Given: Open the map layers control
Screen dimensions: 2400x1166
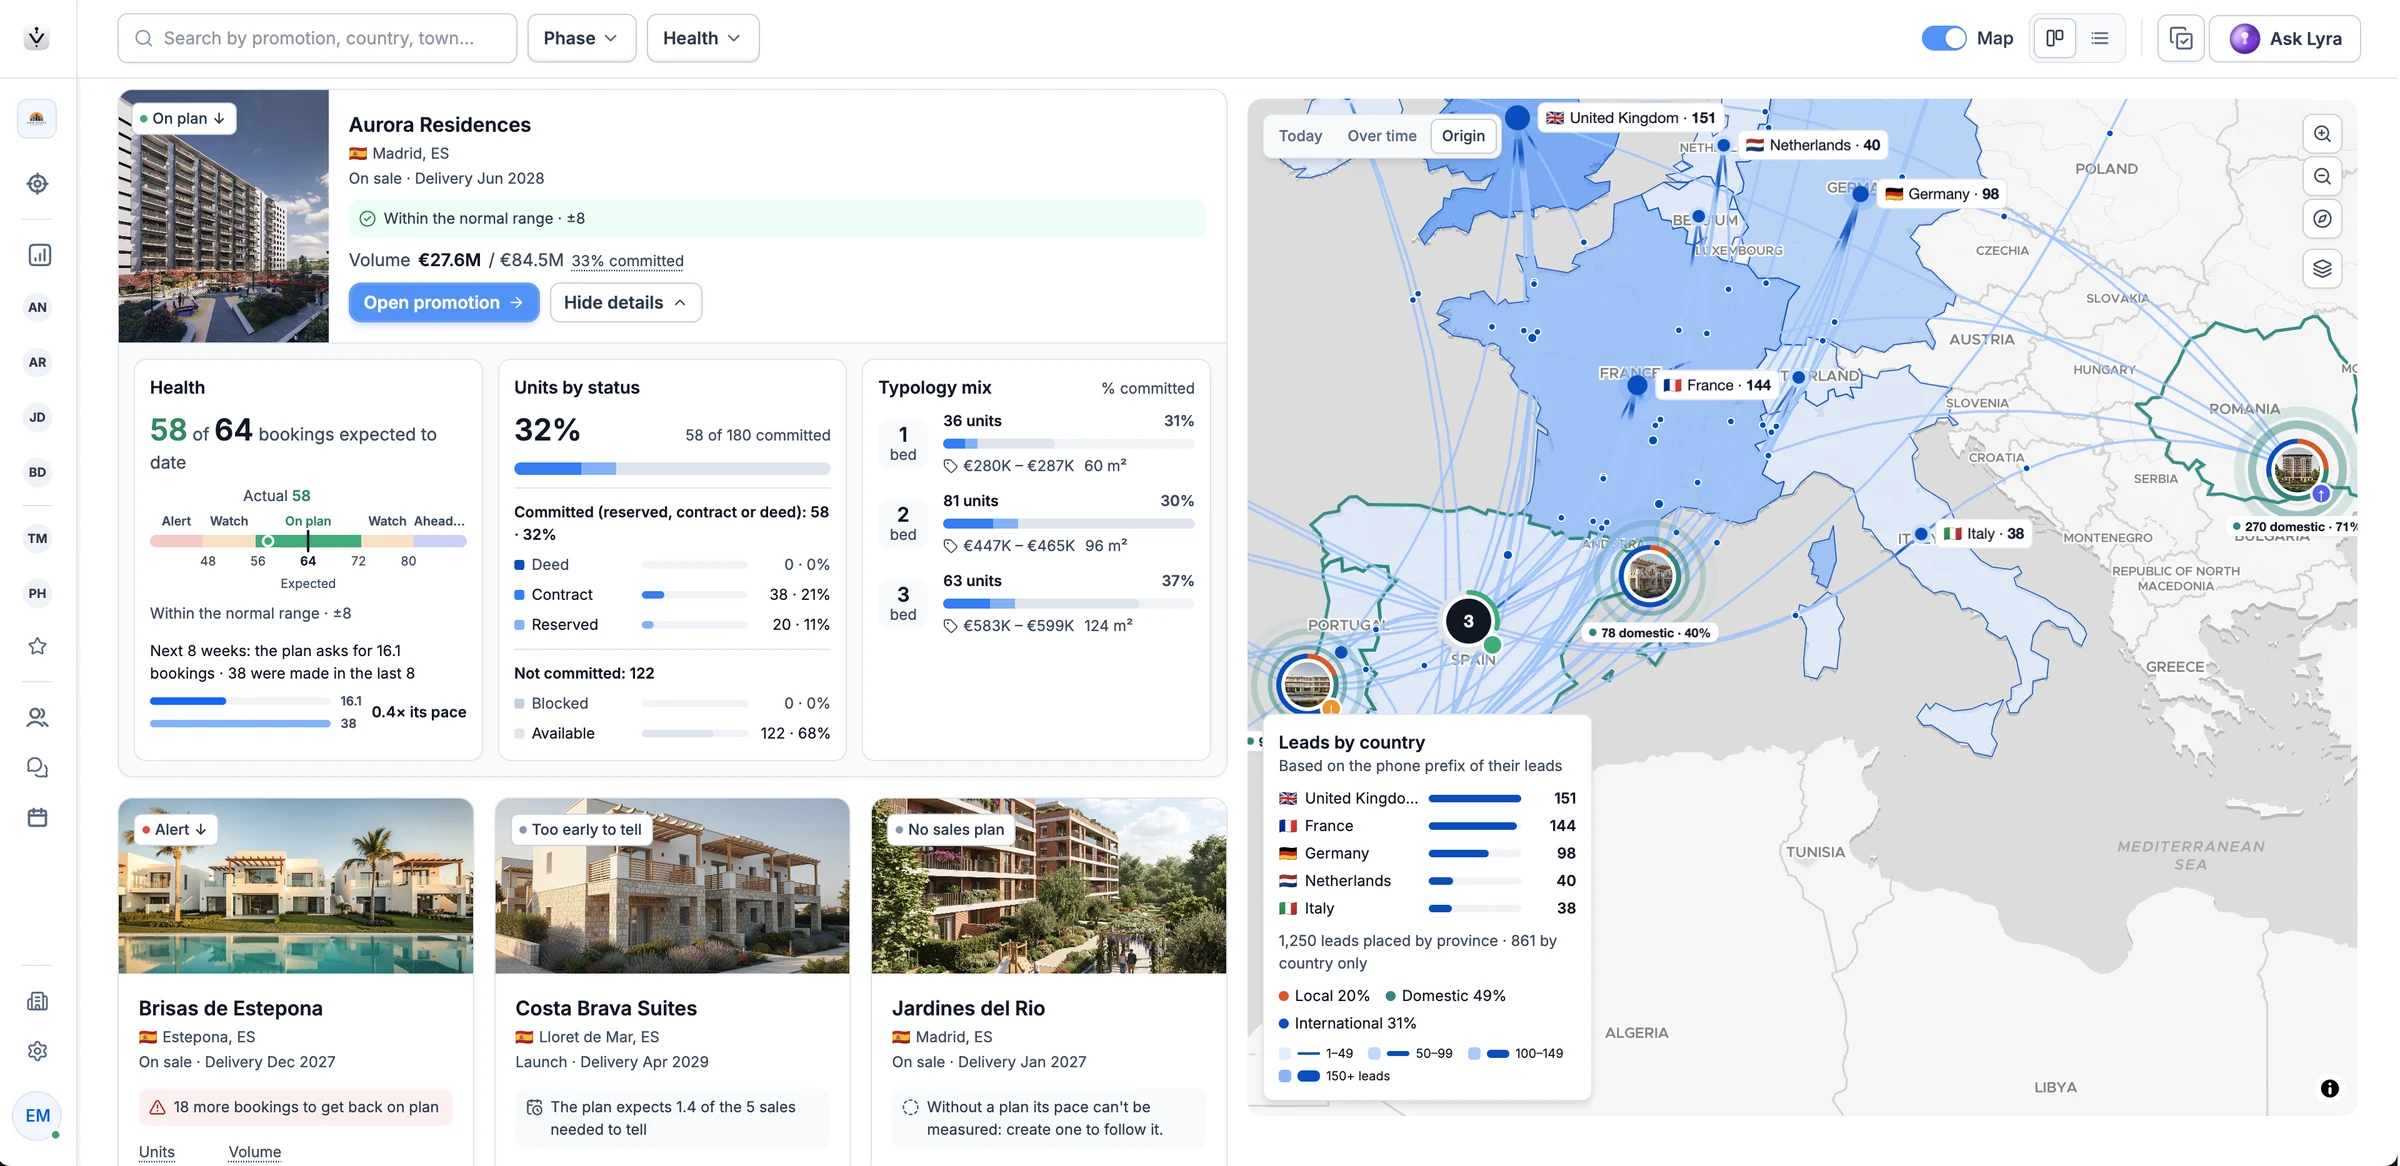Looking at the screenshot, I should point(2322,269).
